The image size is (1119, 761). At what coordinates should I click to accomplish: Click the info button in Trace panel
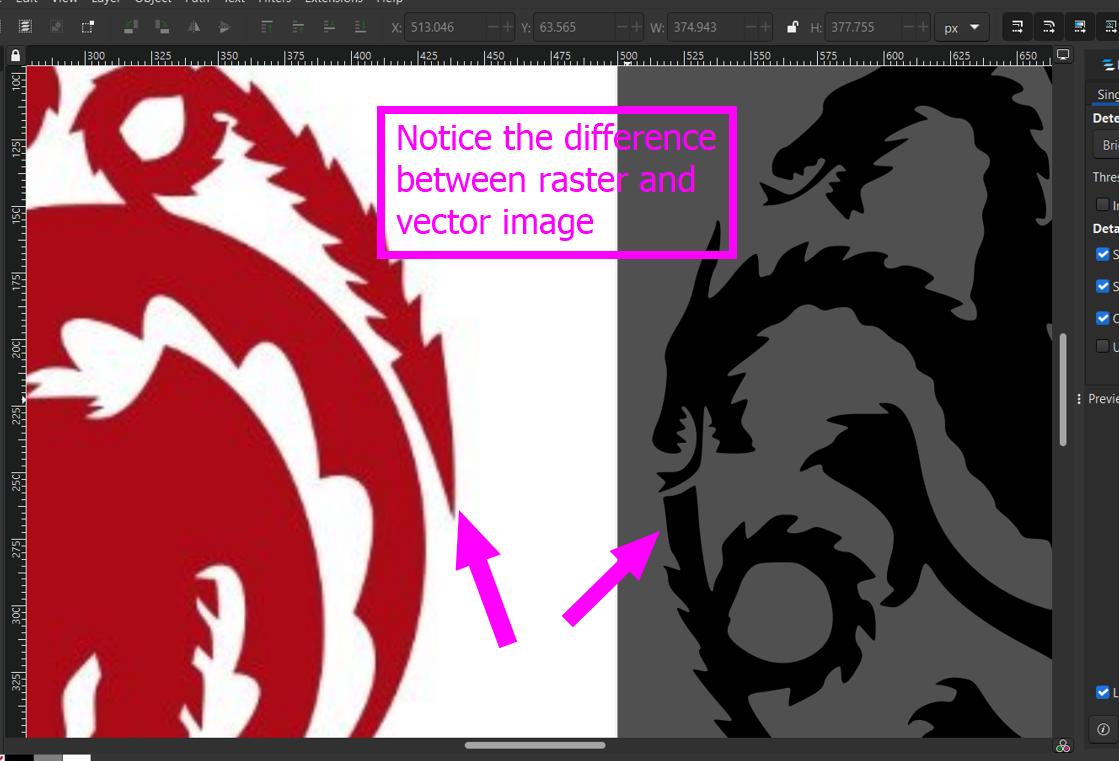1103,729
